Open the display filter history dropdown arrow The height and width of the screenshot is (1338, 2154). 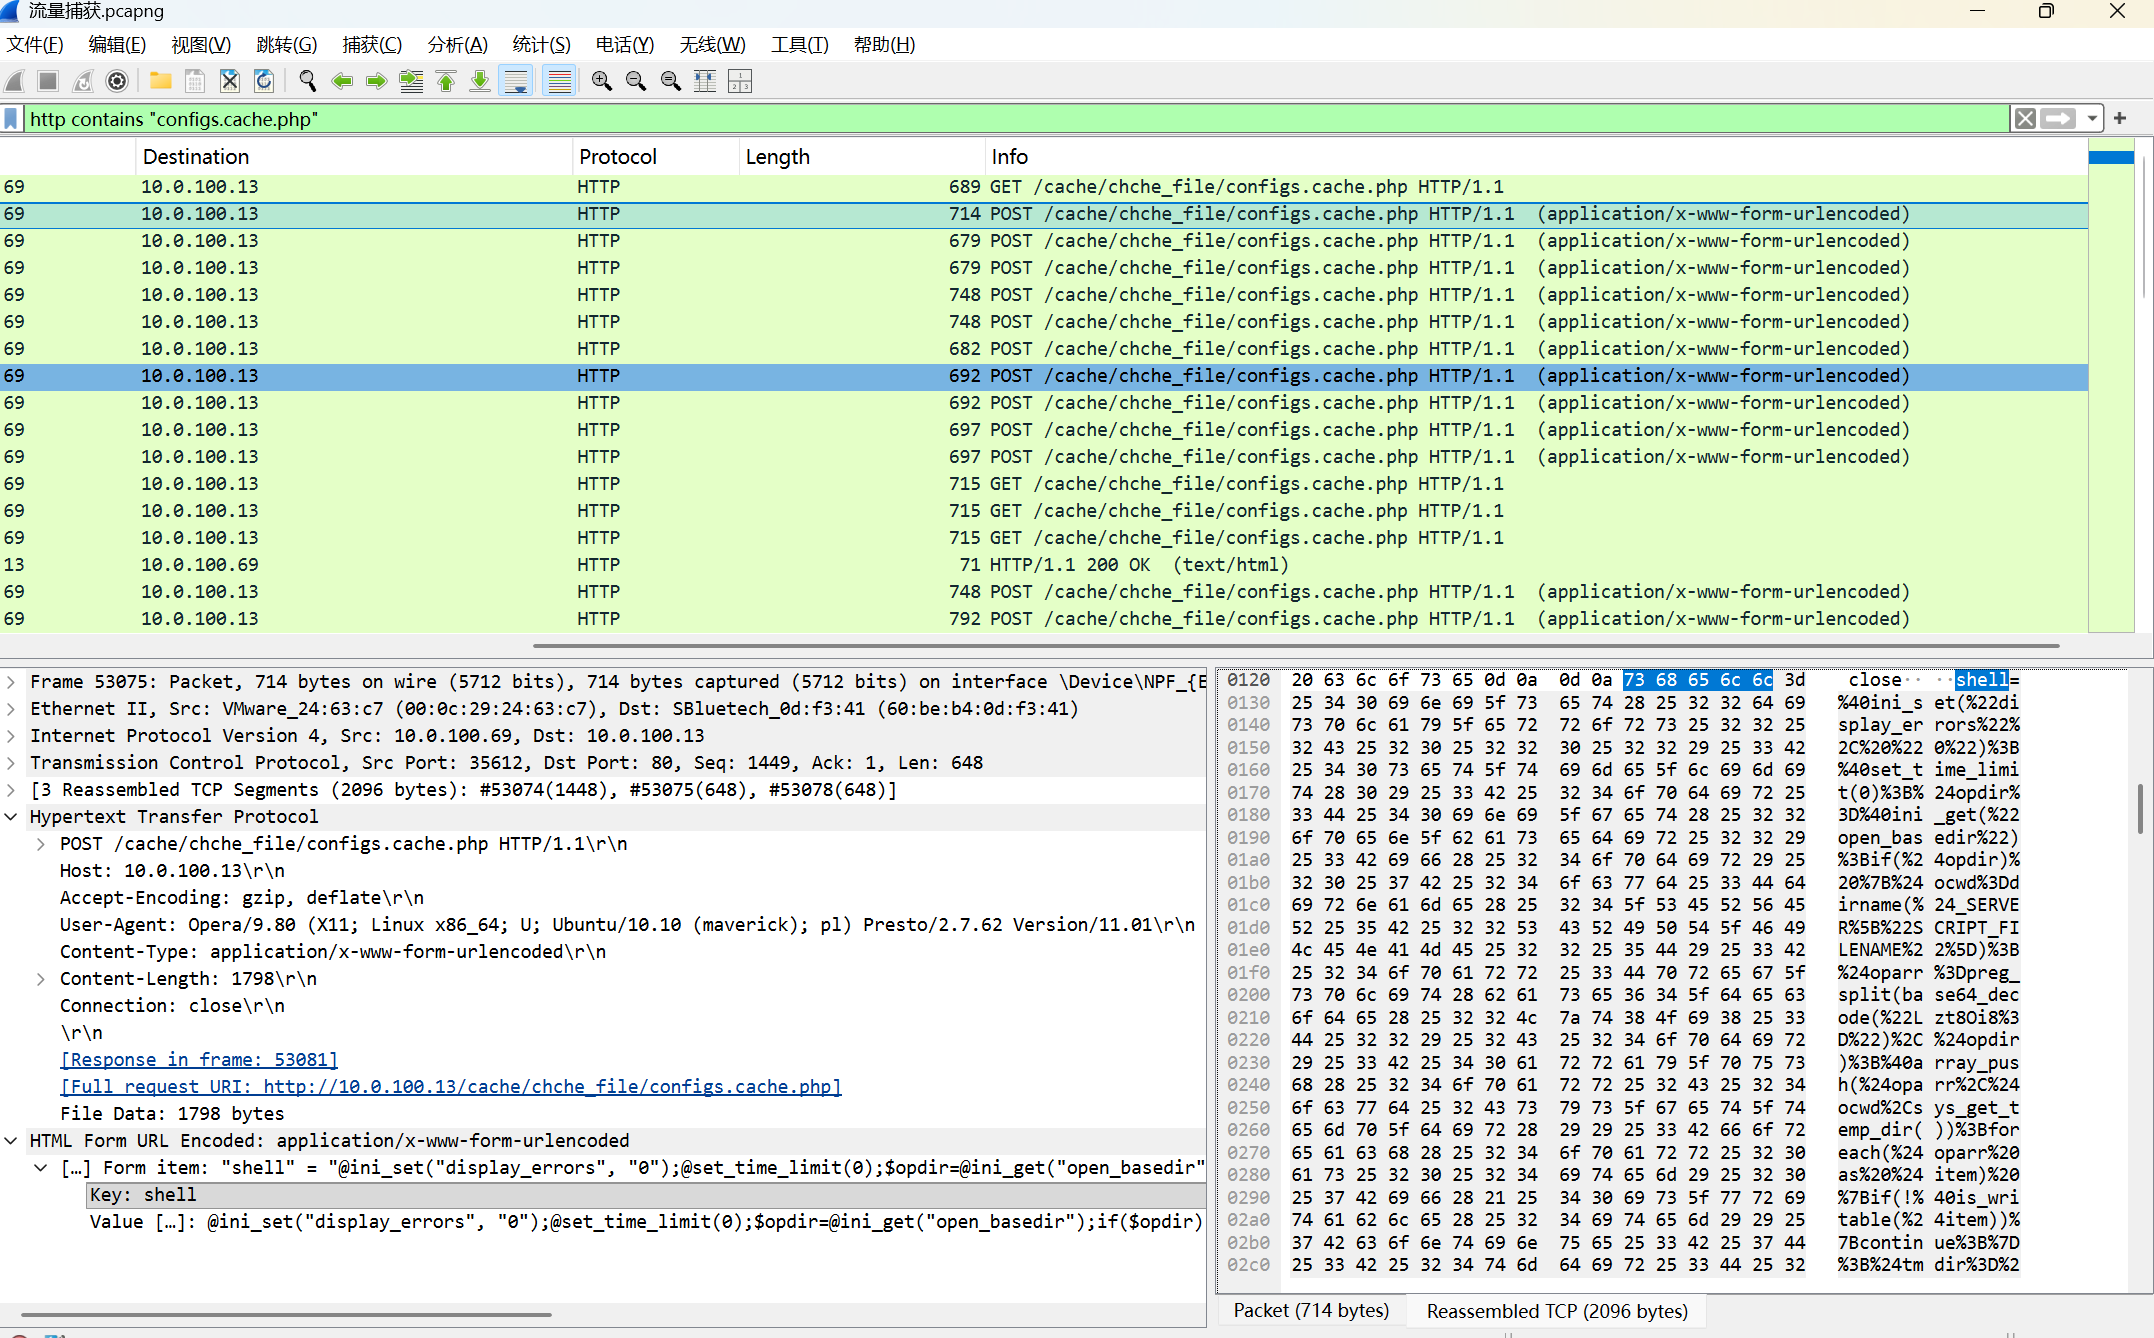2092,119
